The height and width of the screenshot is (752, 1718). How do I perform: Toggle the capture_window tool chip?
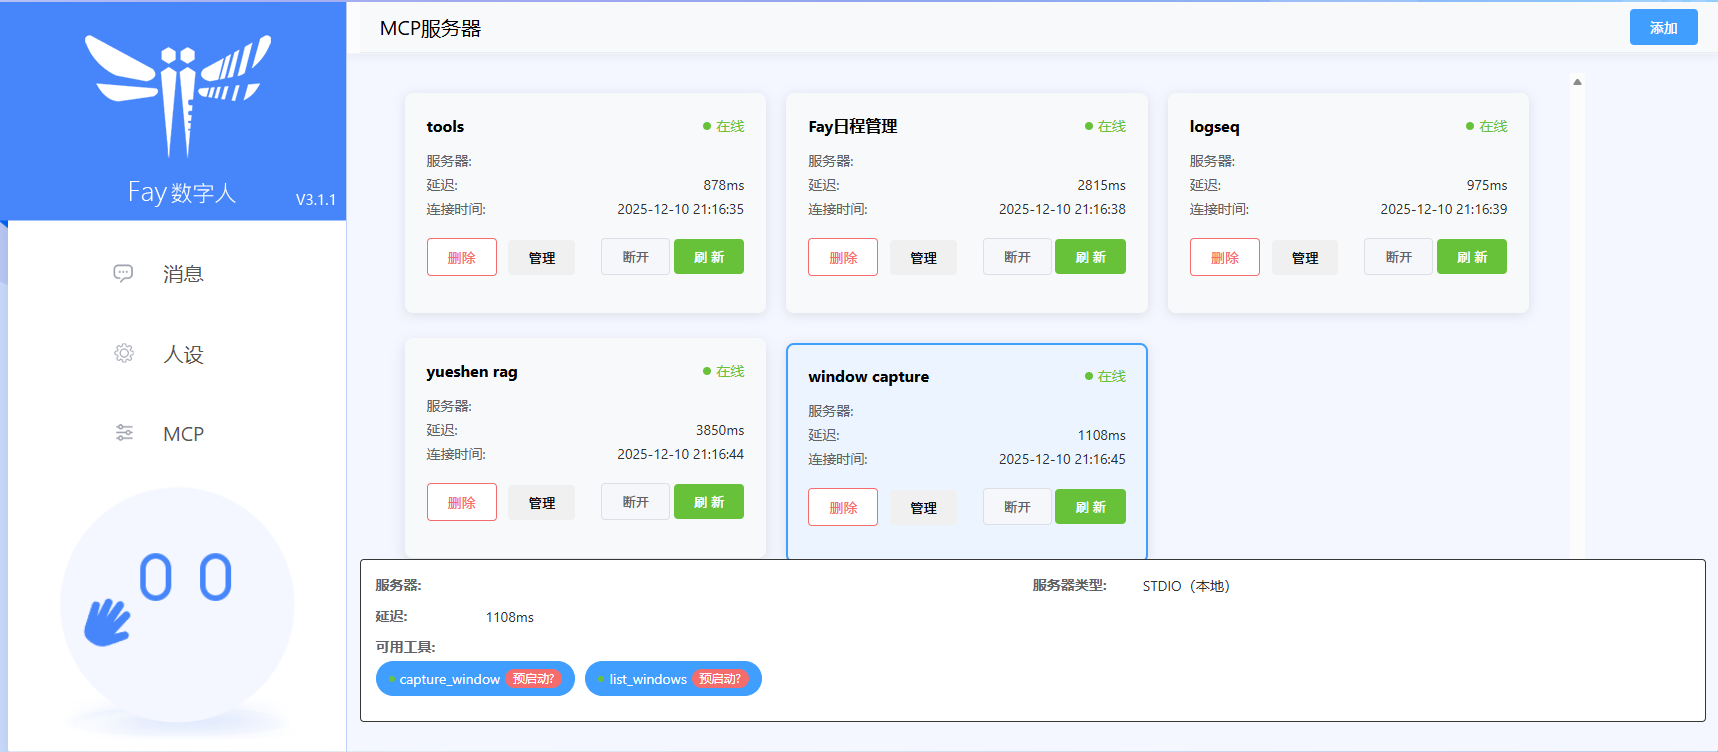click(449, 679)
